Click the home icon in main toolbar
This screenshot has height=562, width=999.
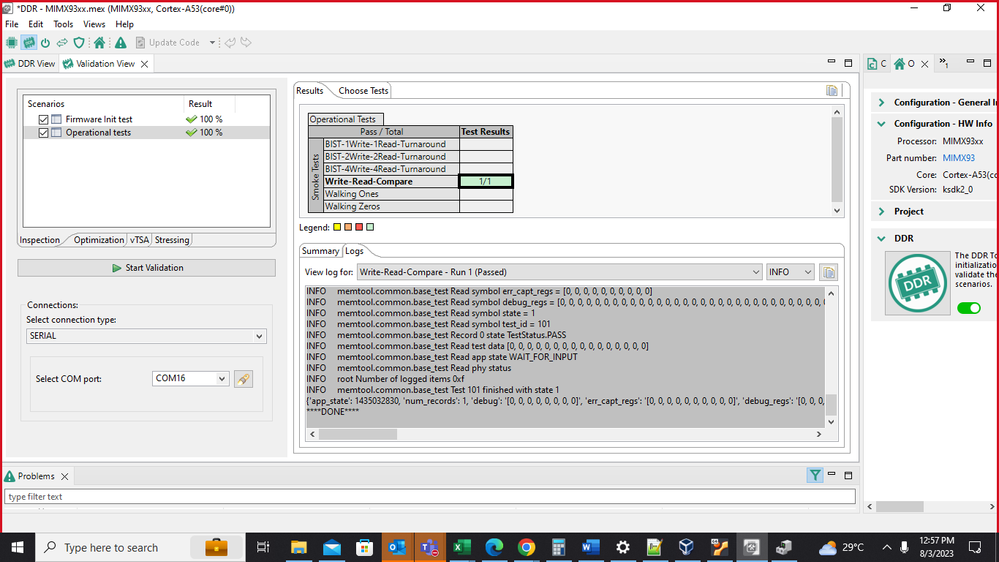point(99,43)
